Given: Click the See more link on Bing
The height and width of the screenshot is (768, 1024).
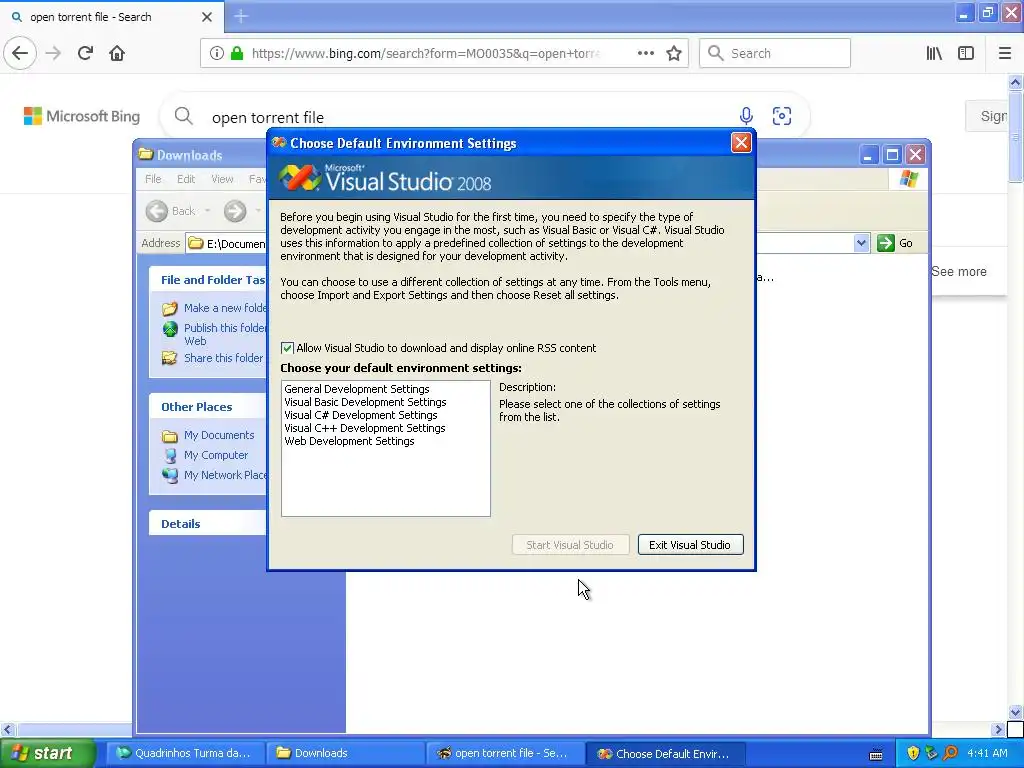Looking at the screenshot, I should pos(959,272).
